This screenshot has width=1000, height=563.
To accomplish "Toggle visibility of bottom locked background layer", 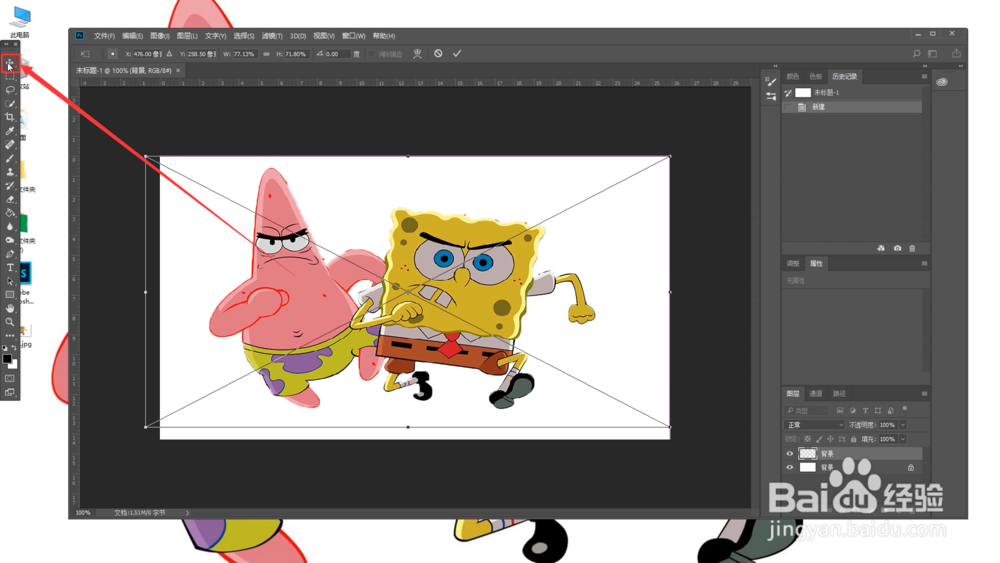I will [790, 467].
